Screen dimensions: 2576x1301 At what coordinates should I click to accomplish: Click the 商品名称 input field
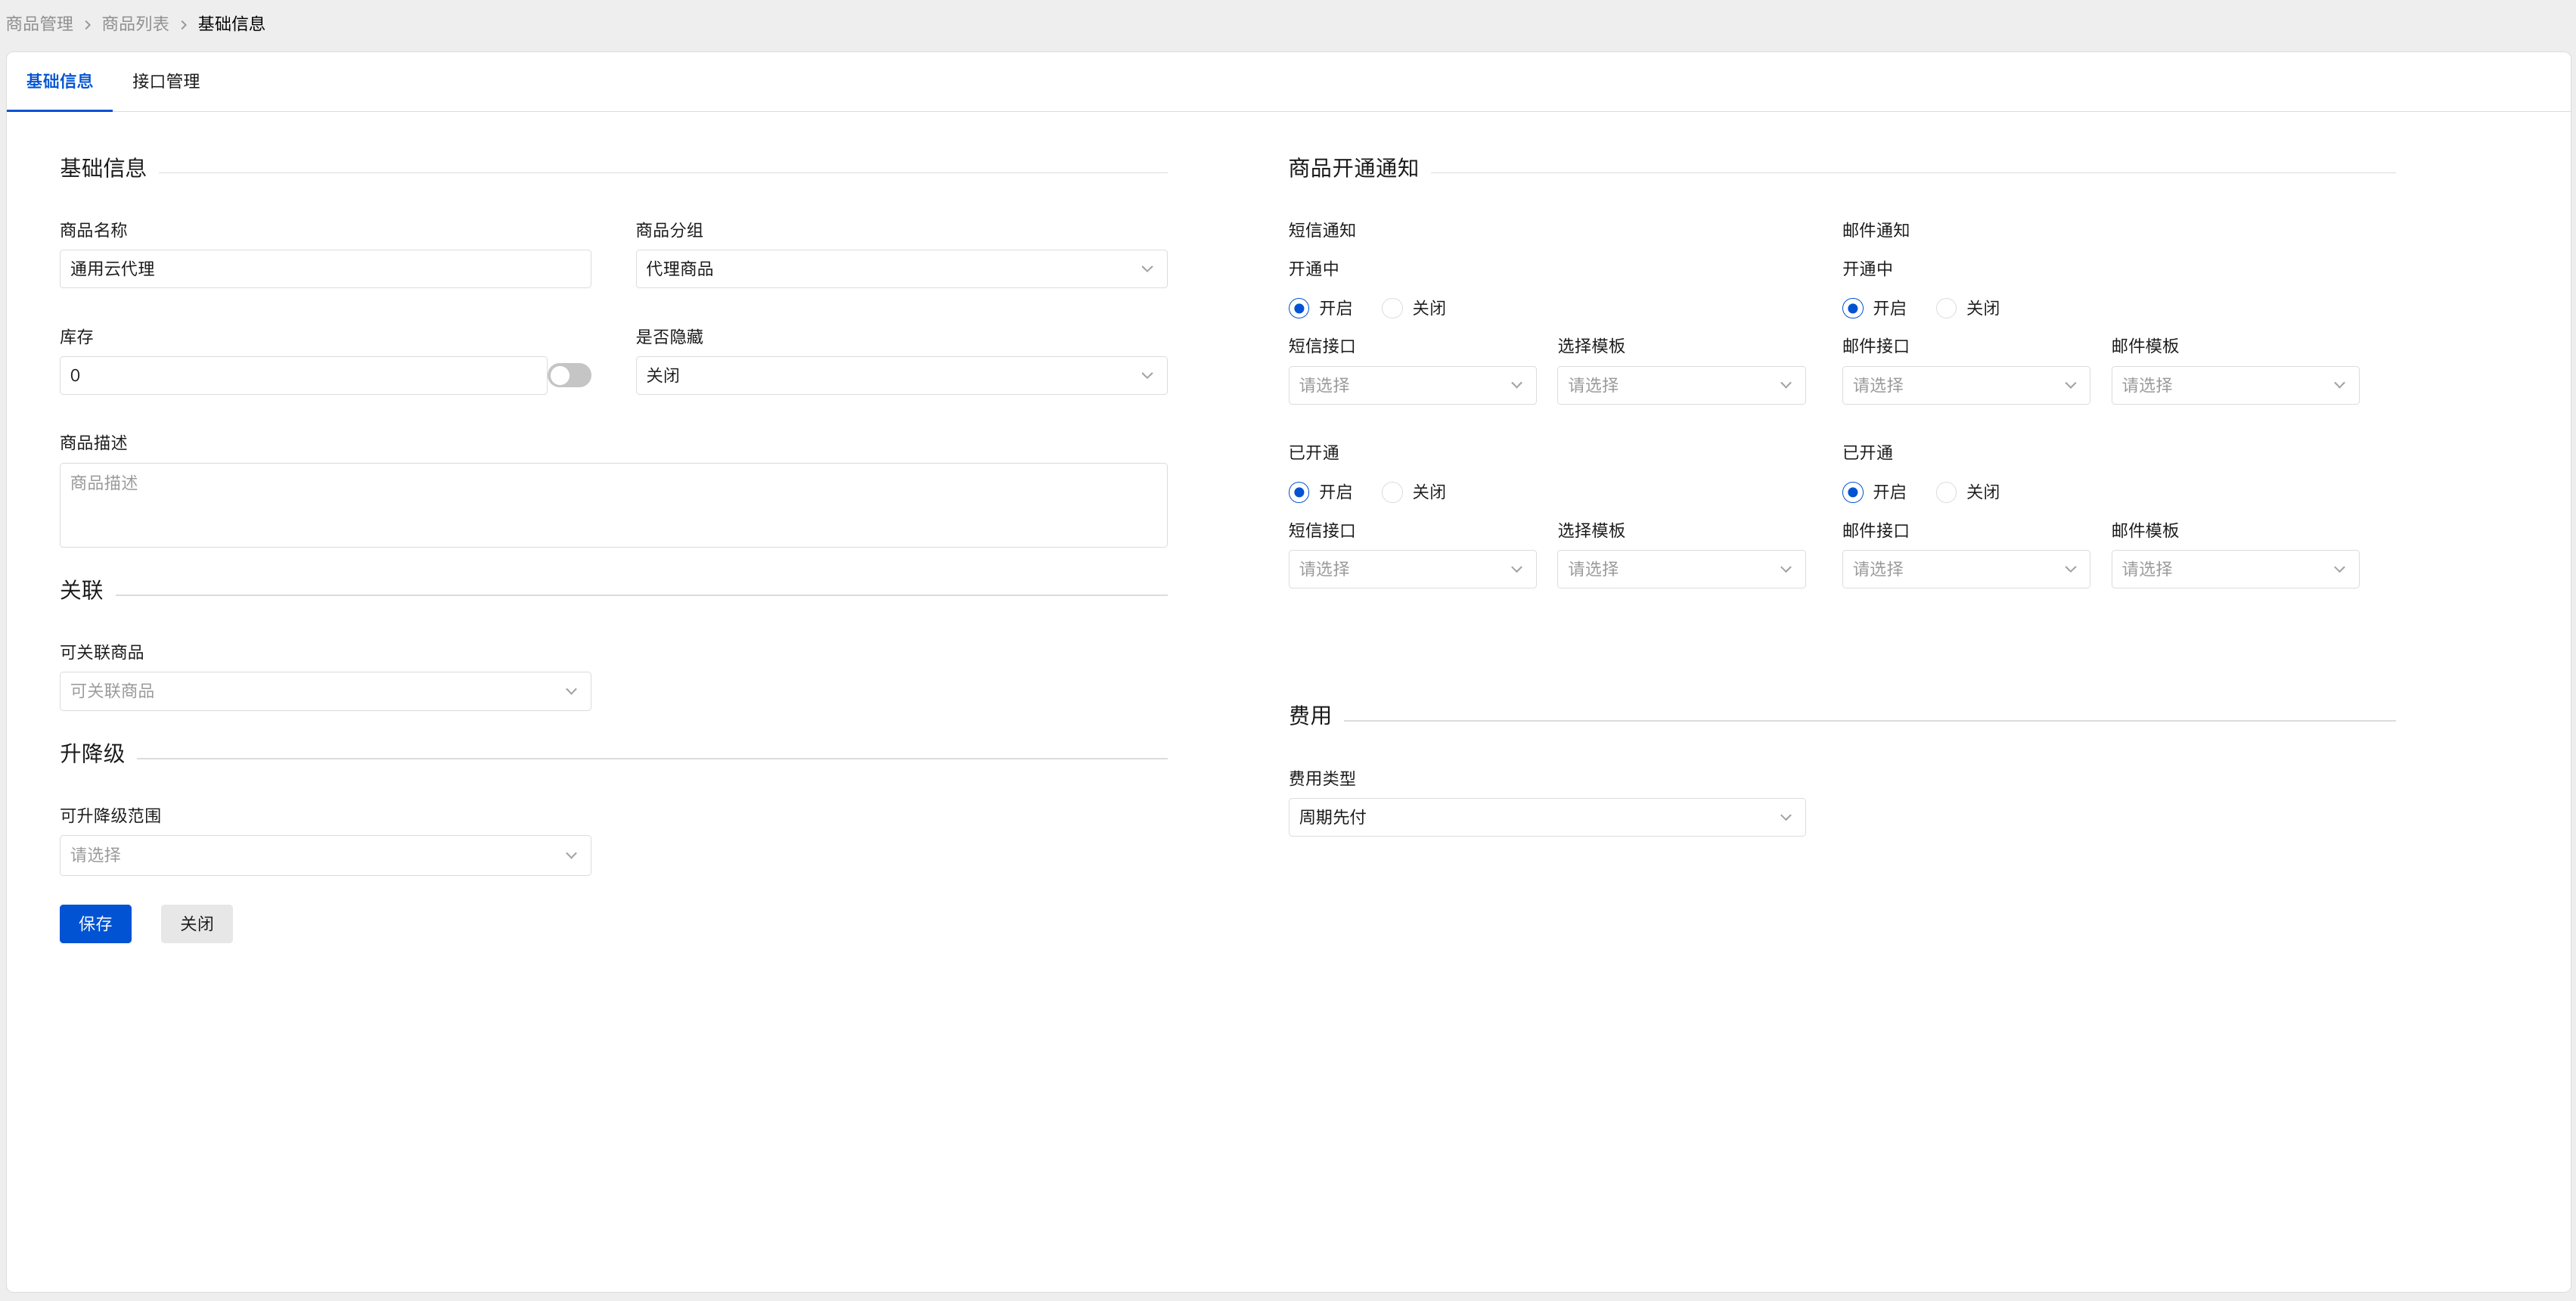325,269
